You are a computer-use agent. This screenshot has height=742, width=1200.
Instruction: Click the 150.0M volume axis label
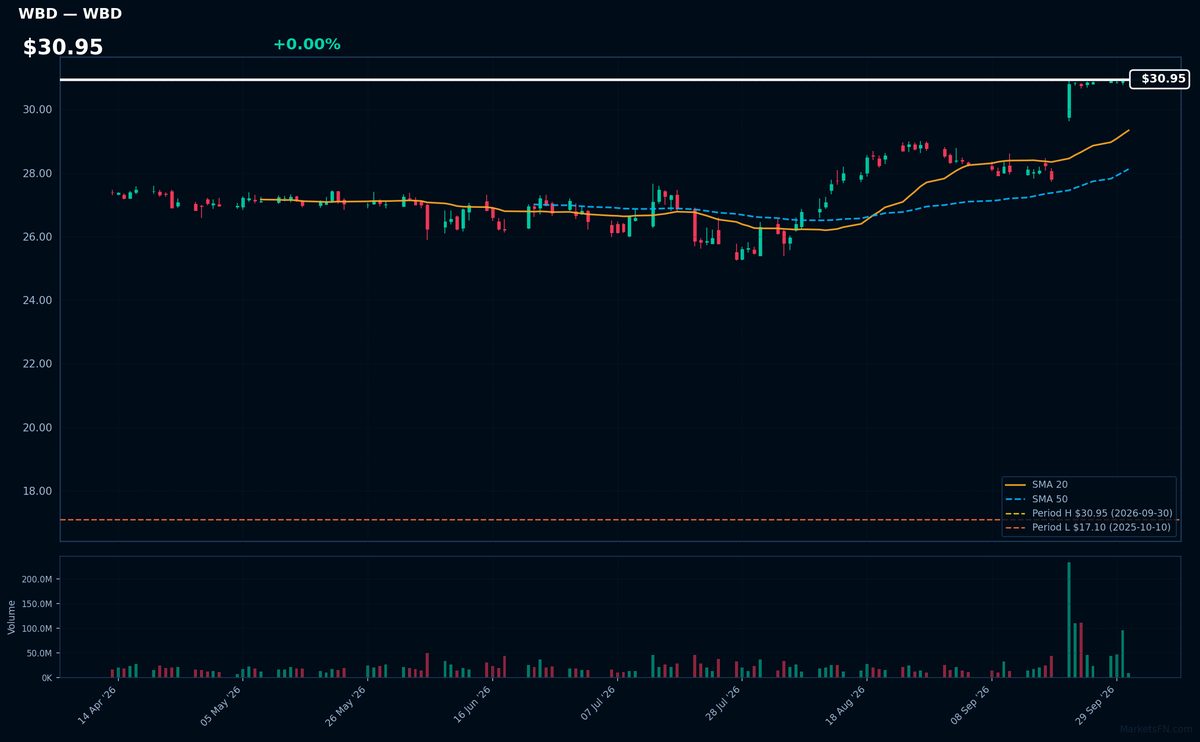click(x=36, y=604)
